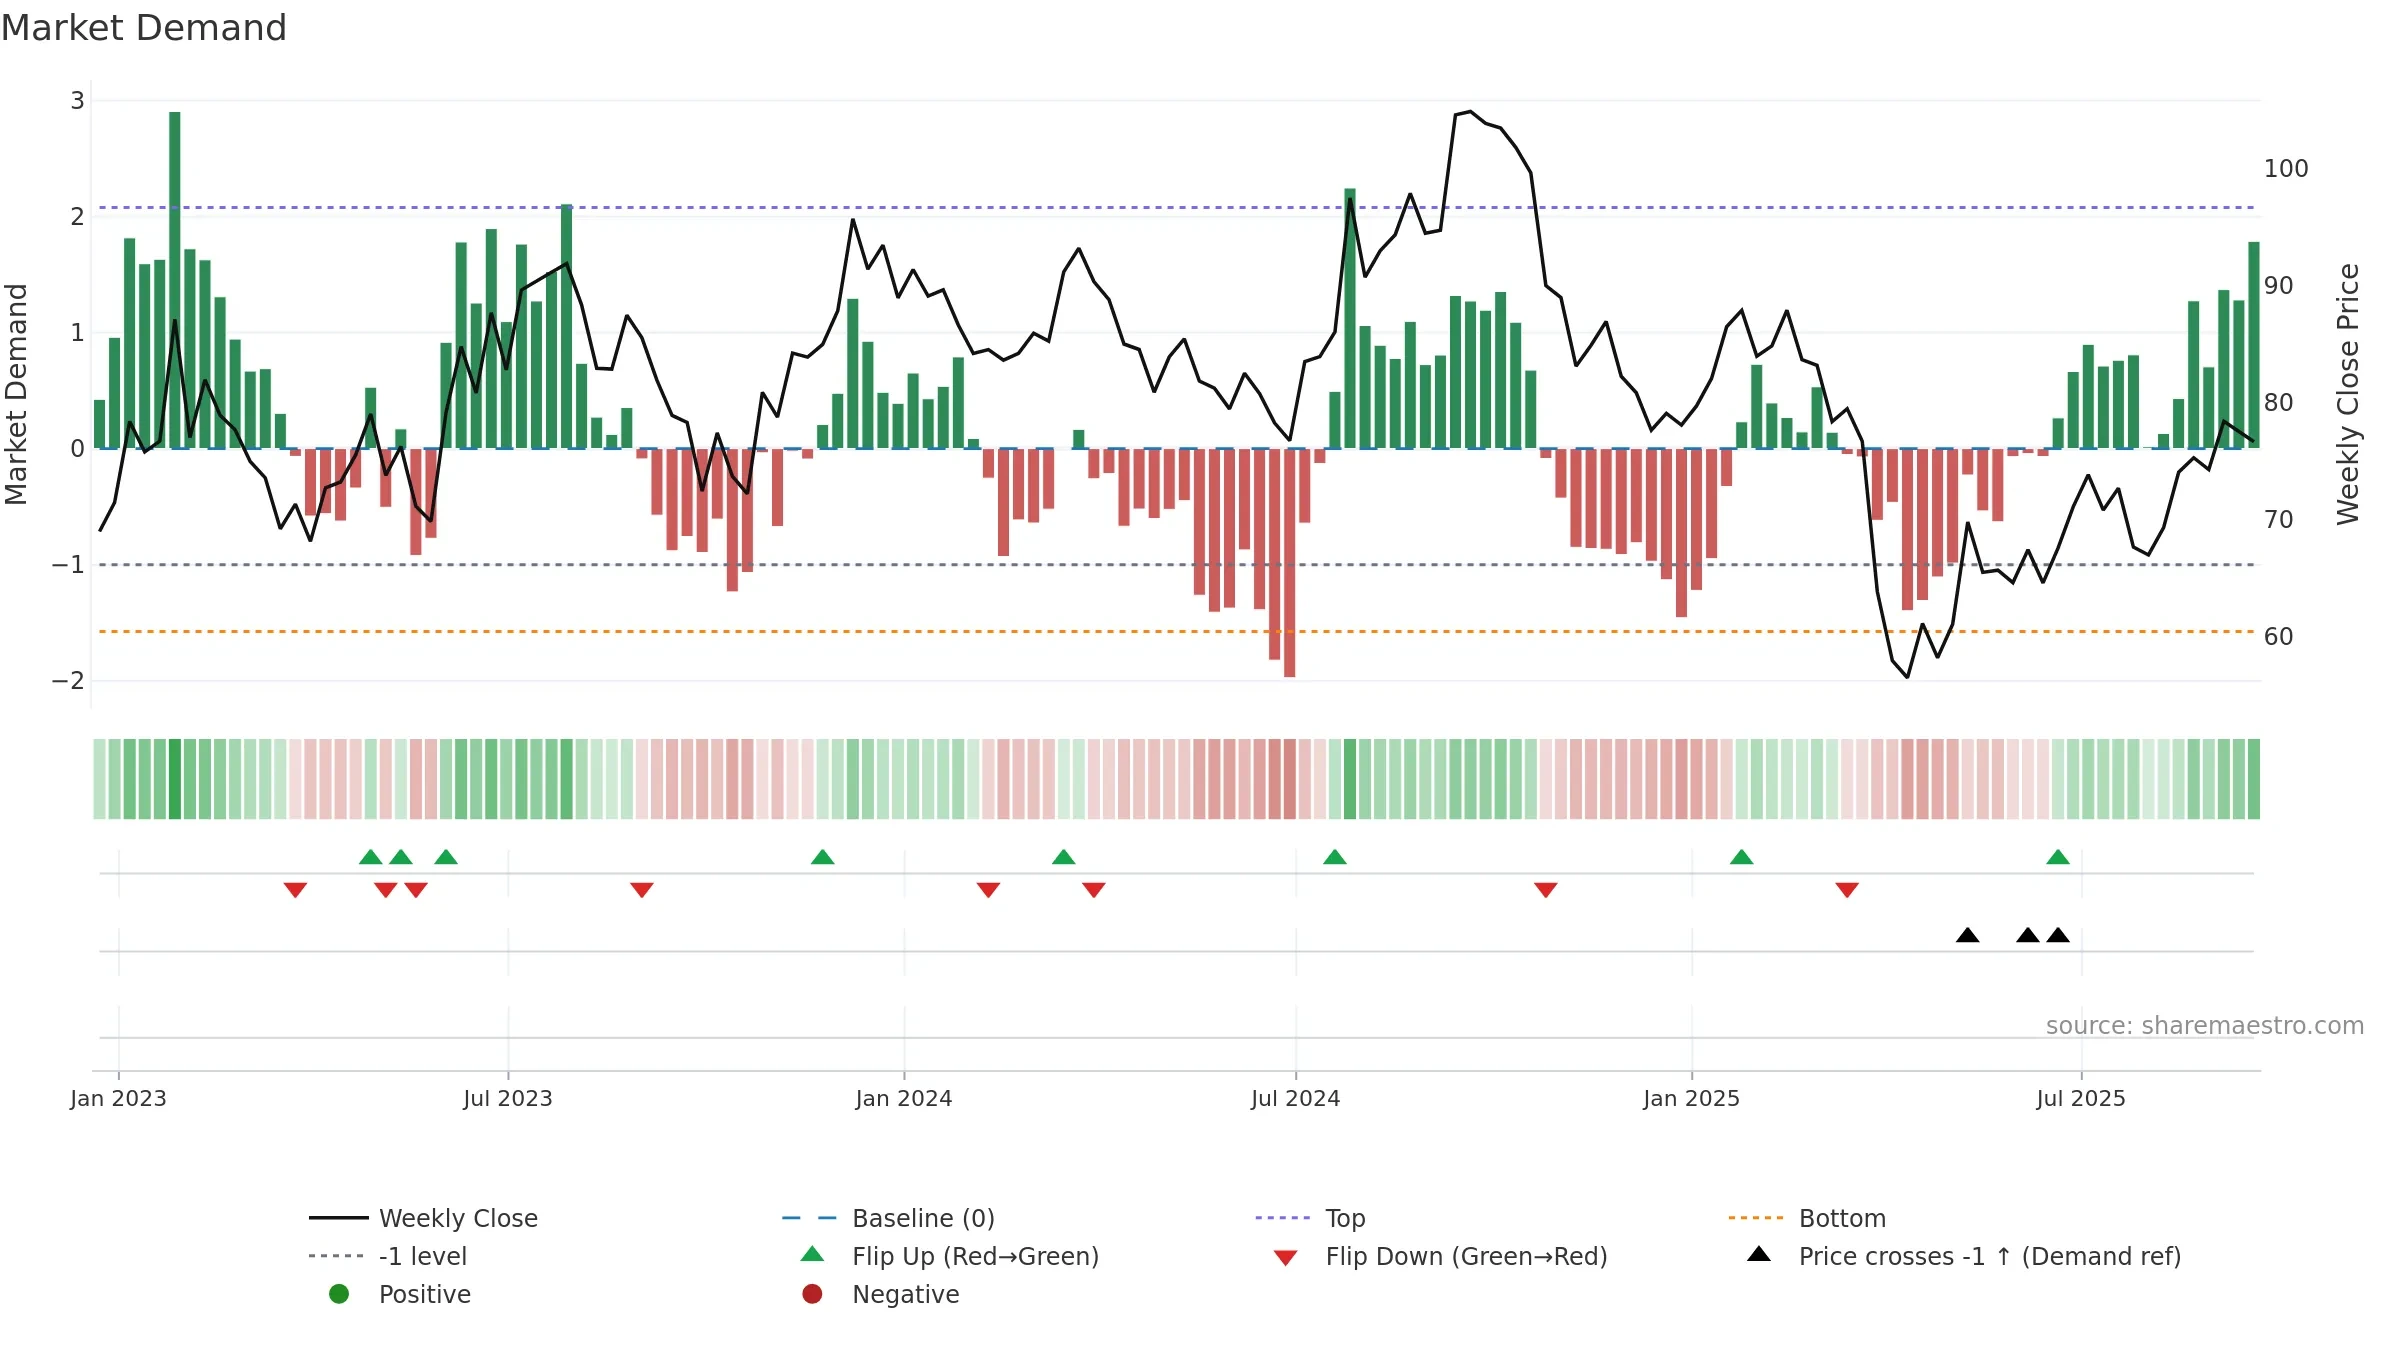This screenshot has height=1350, width=2400.
Task: Click the red flip-down marker between Jul 2023 and Jan 2024
Action: (x=642, y=890)
